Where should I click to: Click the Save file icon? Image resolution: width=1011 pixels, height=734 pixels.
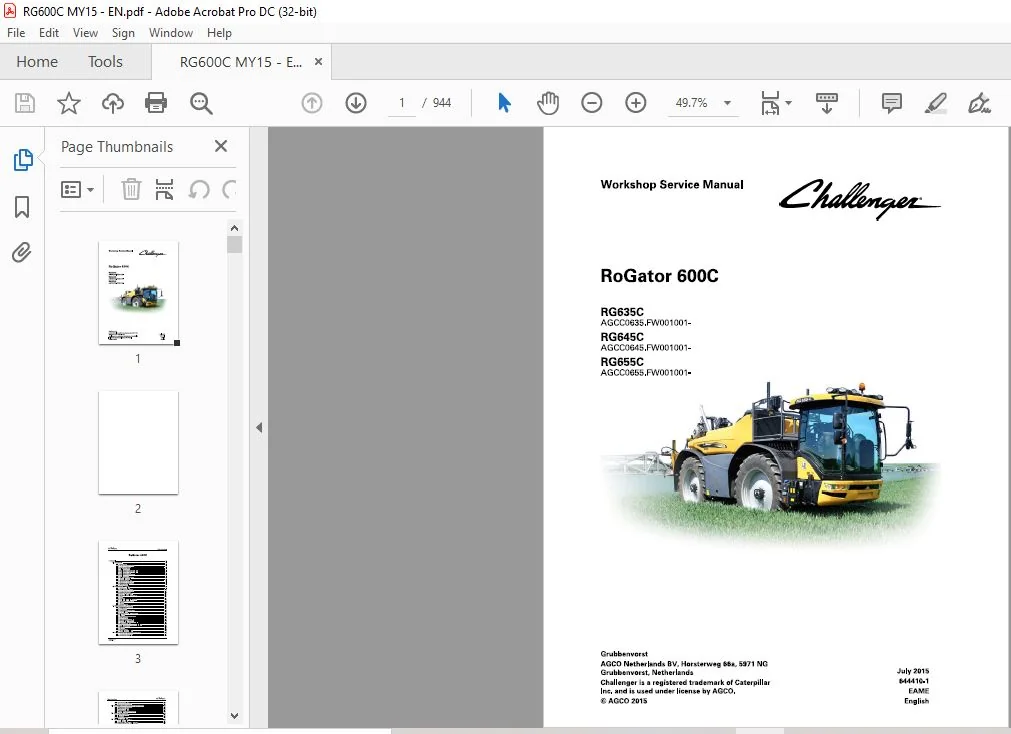(25, 103)
